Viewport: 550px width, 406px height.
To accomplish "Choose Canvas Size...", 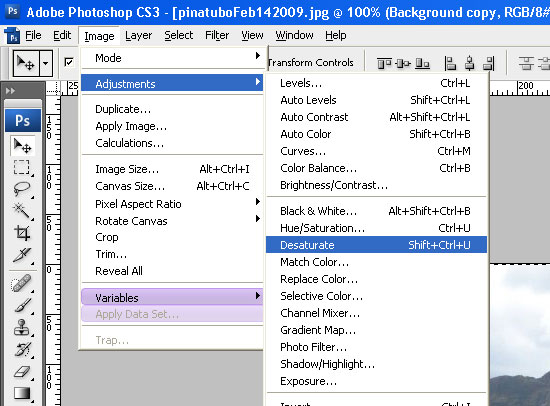I will [173, 186].
